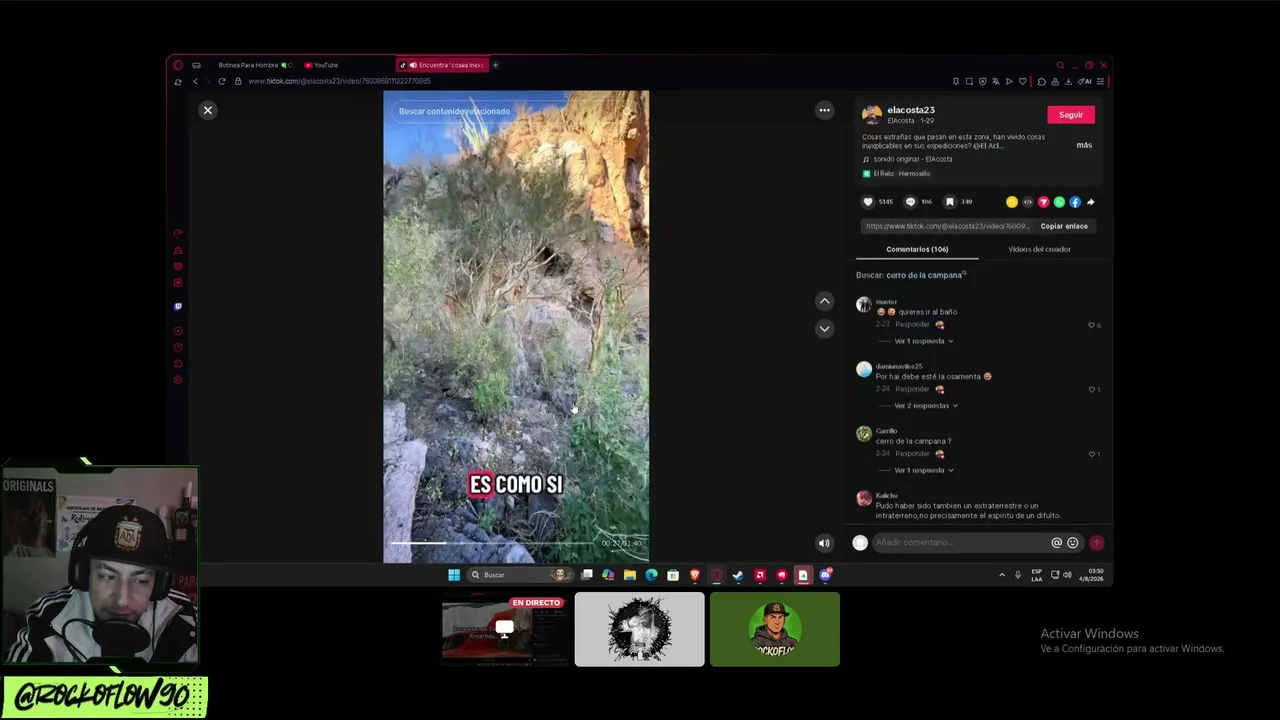Viewport: 1280px width, 720px height.
Task: Switch to the Videos del creador tab
Action: click(x=1039, y=249)
